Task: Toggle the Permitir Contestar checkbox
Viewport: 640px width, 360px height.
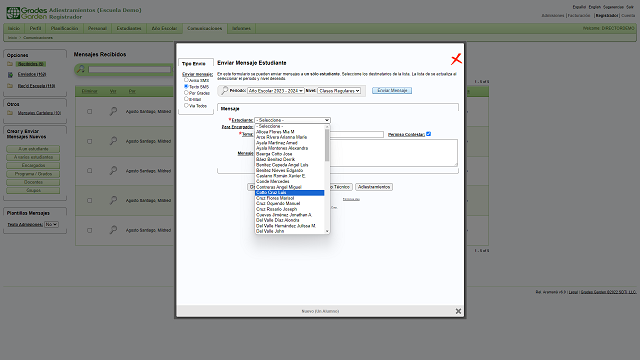Action: coord(429,134)
